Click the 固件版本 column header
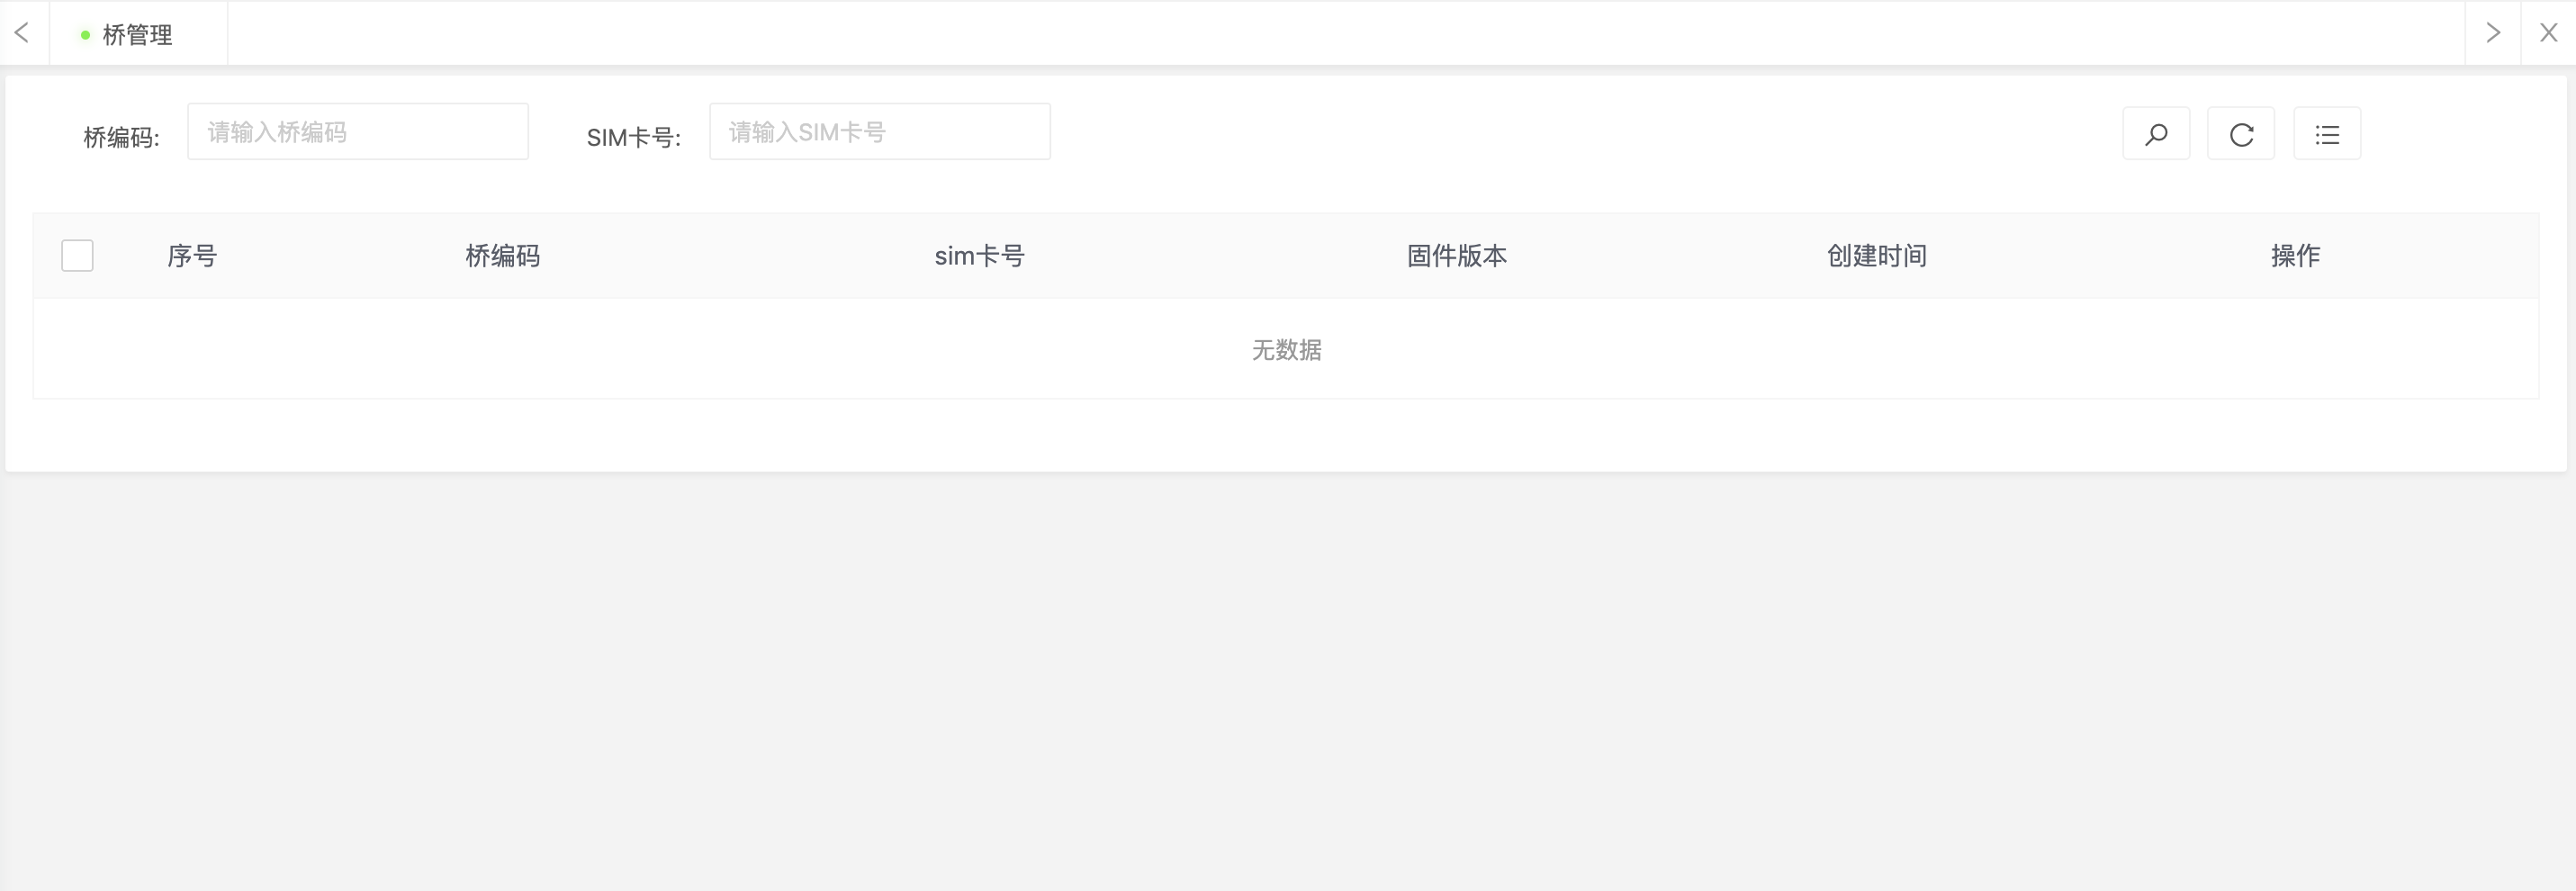Image resolution: width=2576 pixels, height=891 pixels. pos(1457,256)
